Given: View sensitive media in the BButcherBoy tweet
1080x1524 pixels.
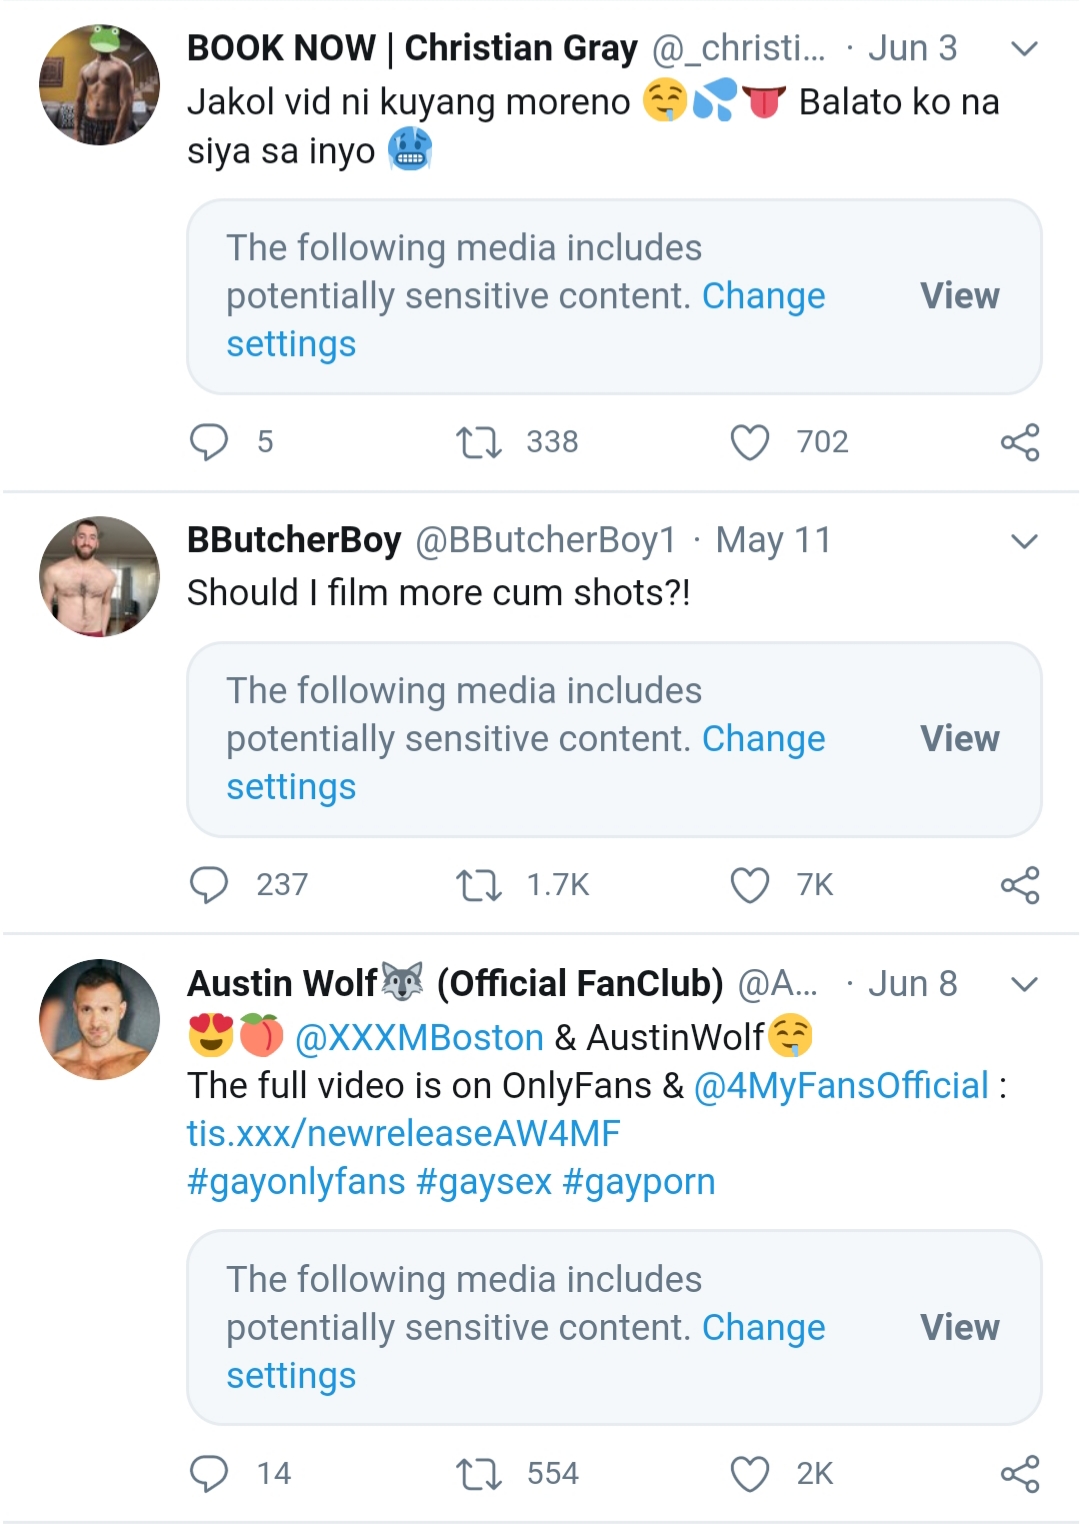Looking at the screenshot, I should click(960, 739).
